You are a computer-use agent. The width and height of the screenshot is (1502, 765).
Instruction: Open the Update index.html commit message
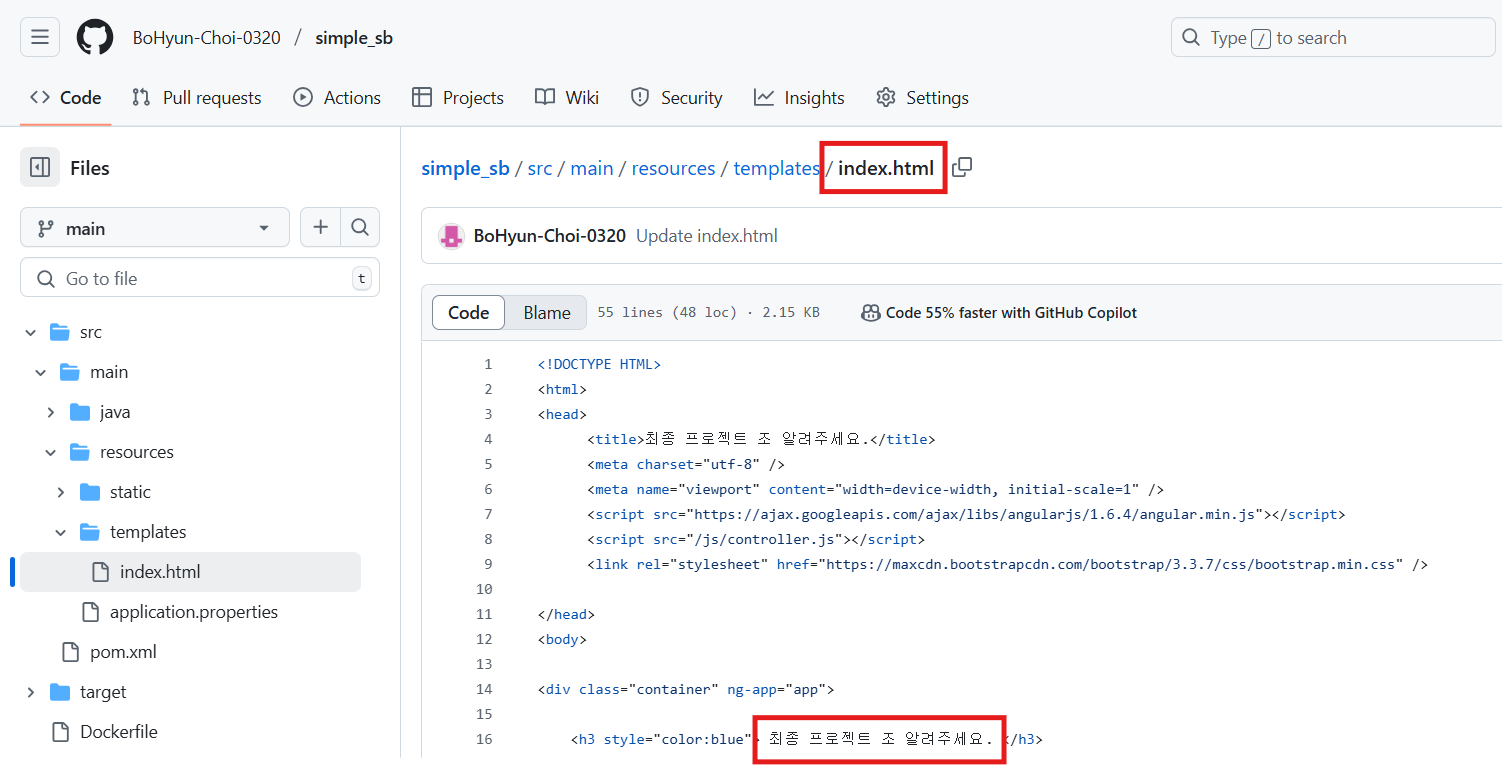click(707, 236)
